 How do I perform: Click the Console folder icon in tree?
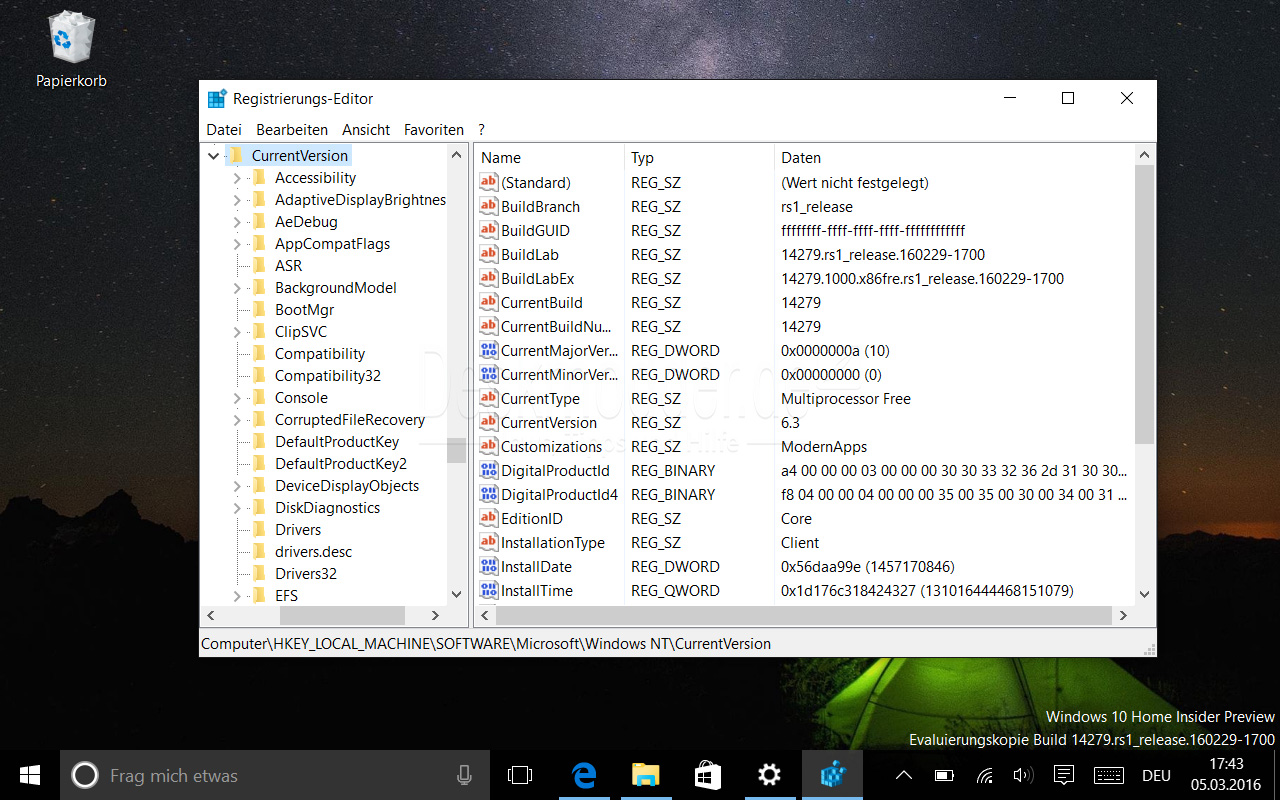(259, 397)
